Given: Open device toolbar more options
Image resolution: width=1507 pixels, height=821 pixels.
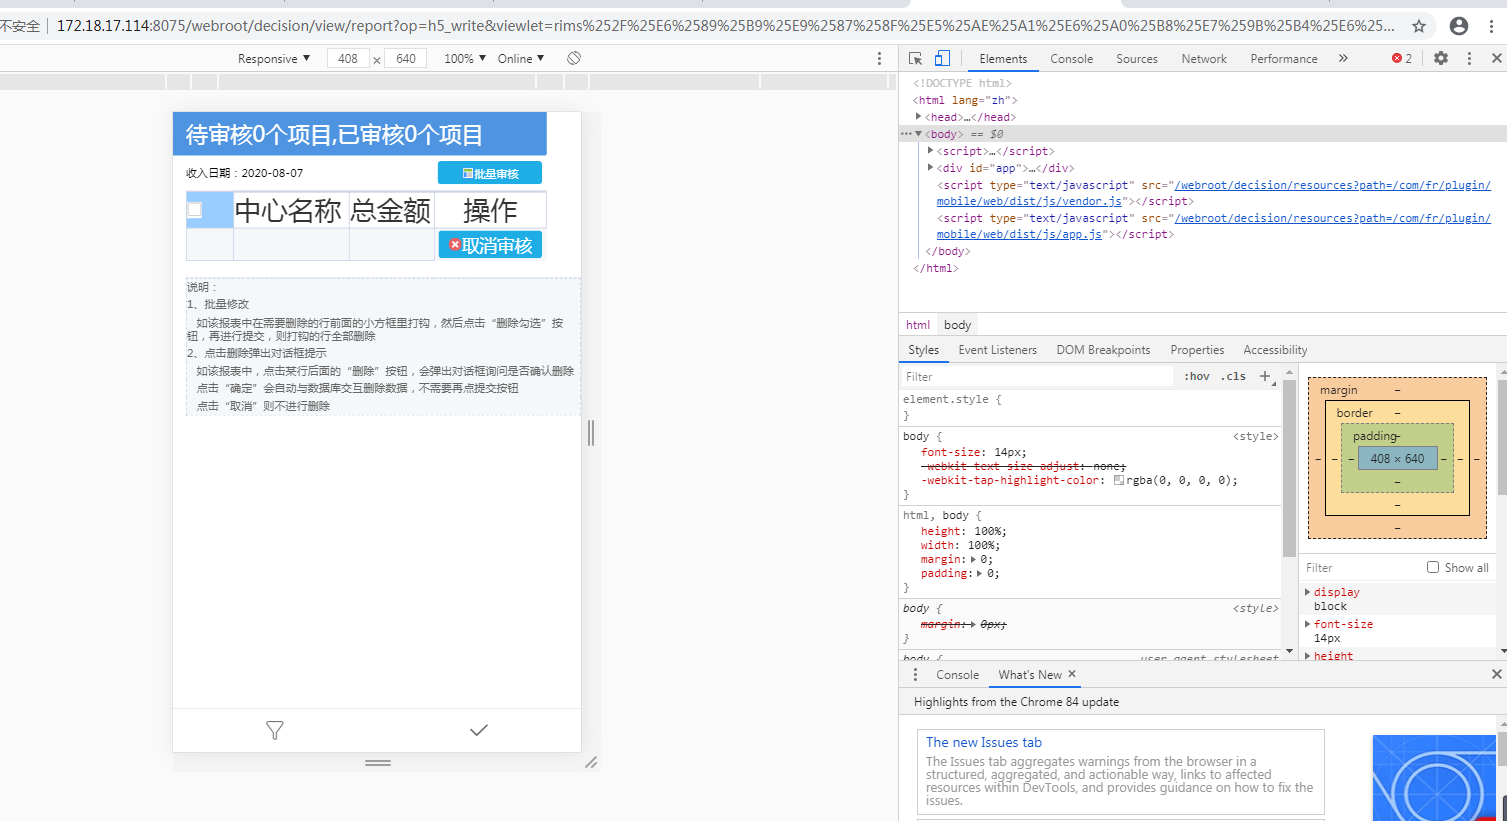Looking at the screenshot, I should click(879, 59).
